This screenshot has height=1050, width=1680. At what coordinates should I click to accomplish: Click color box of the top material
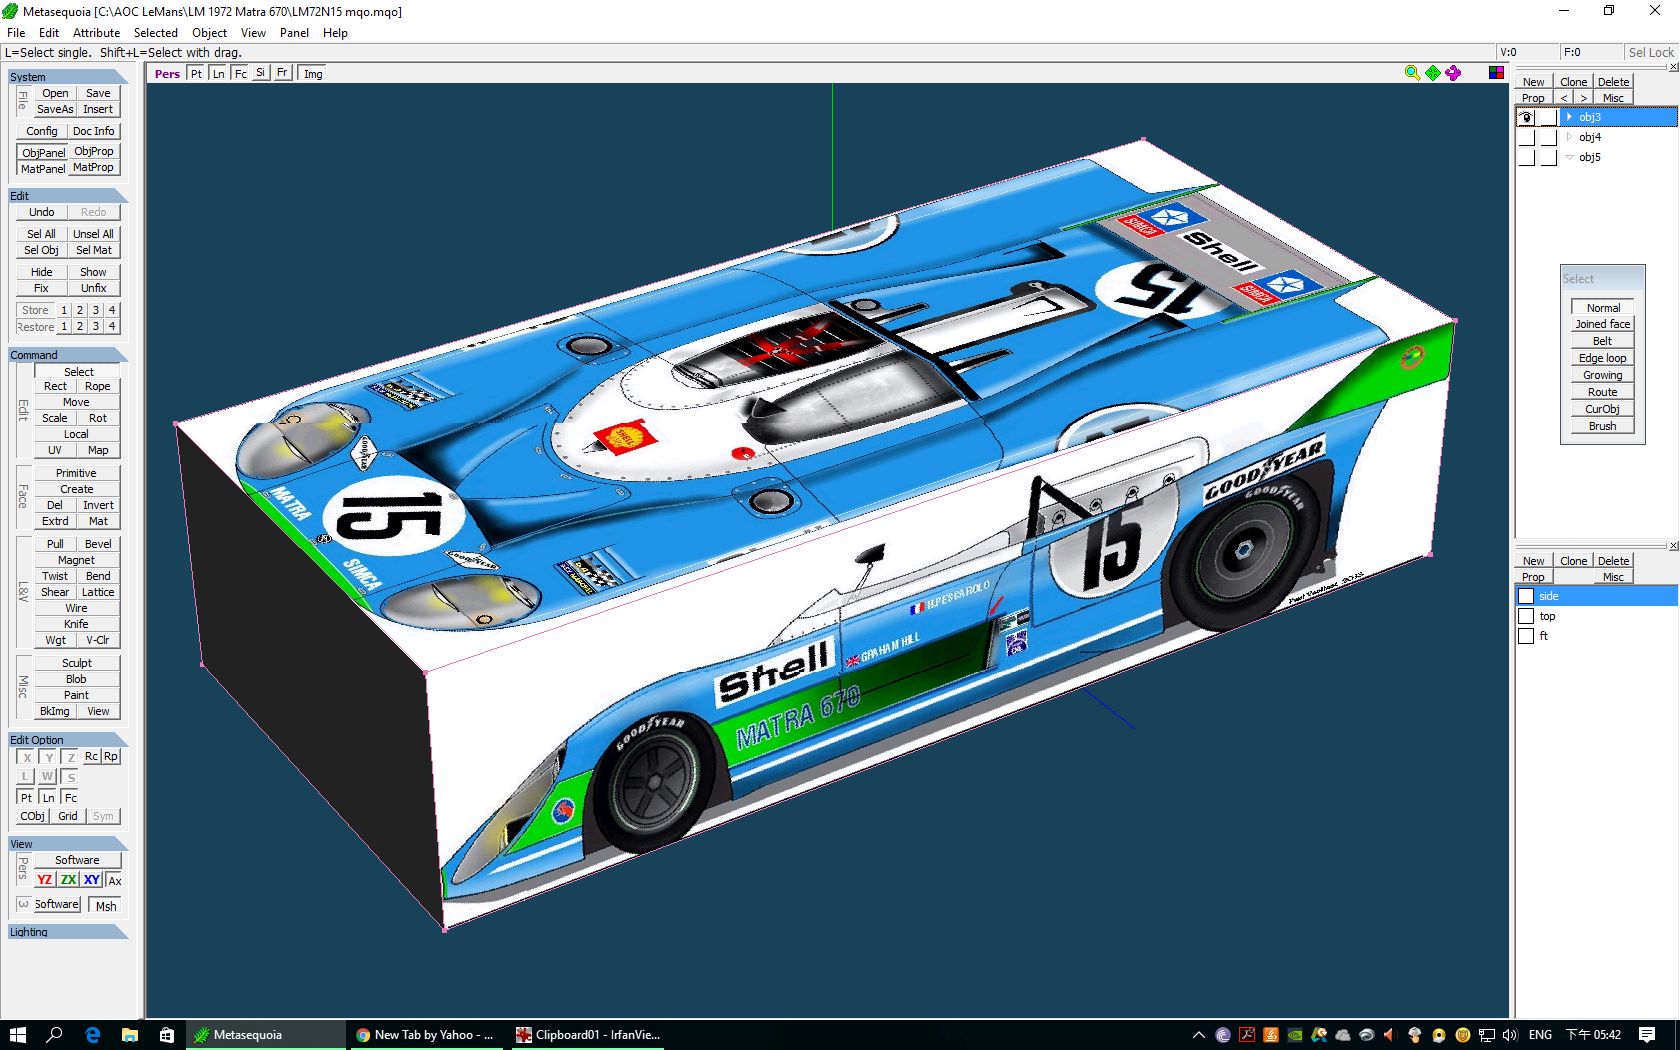(x=1526, y=616)
